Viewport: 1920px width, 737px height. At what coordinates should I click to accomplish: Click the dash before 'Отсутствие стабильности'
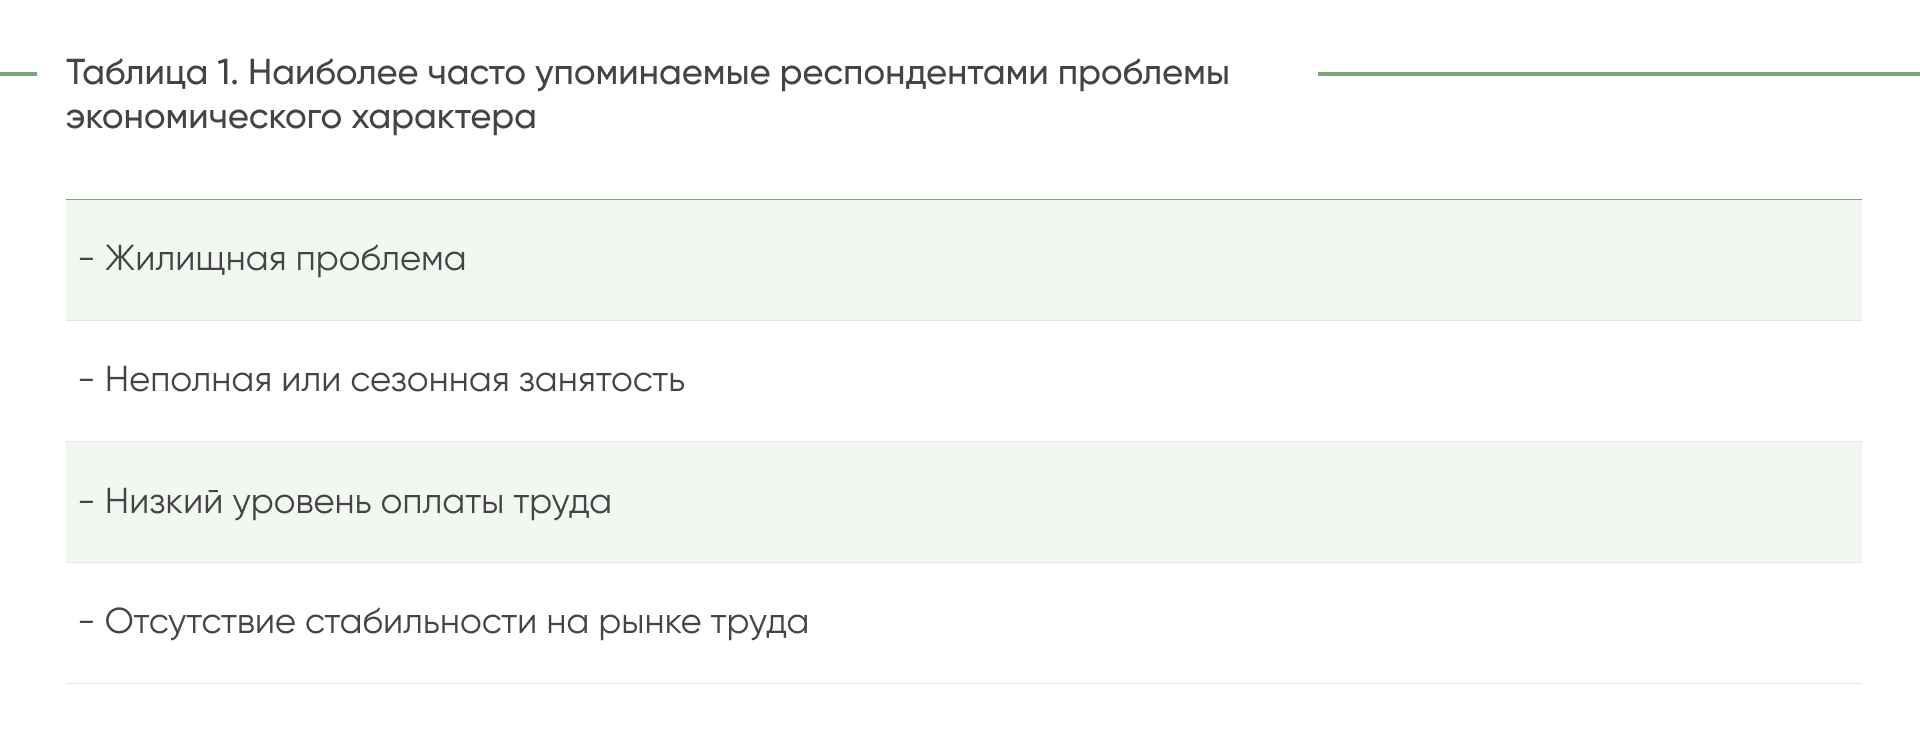(x=87, y=623)
